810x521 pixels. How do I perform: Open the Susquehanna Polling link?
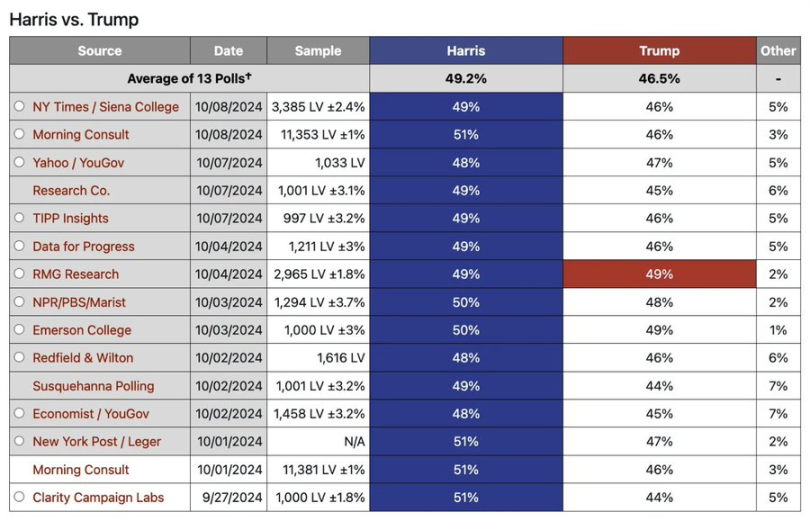[x=93, y=386]
